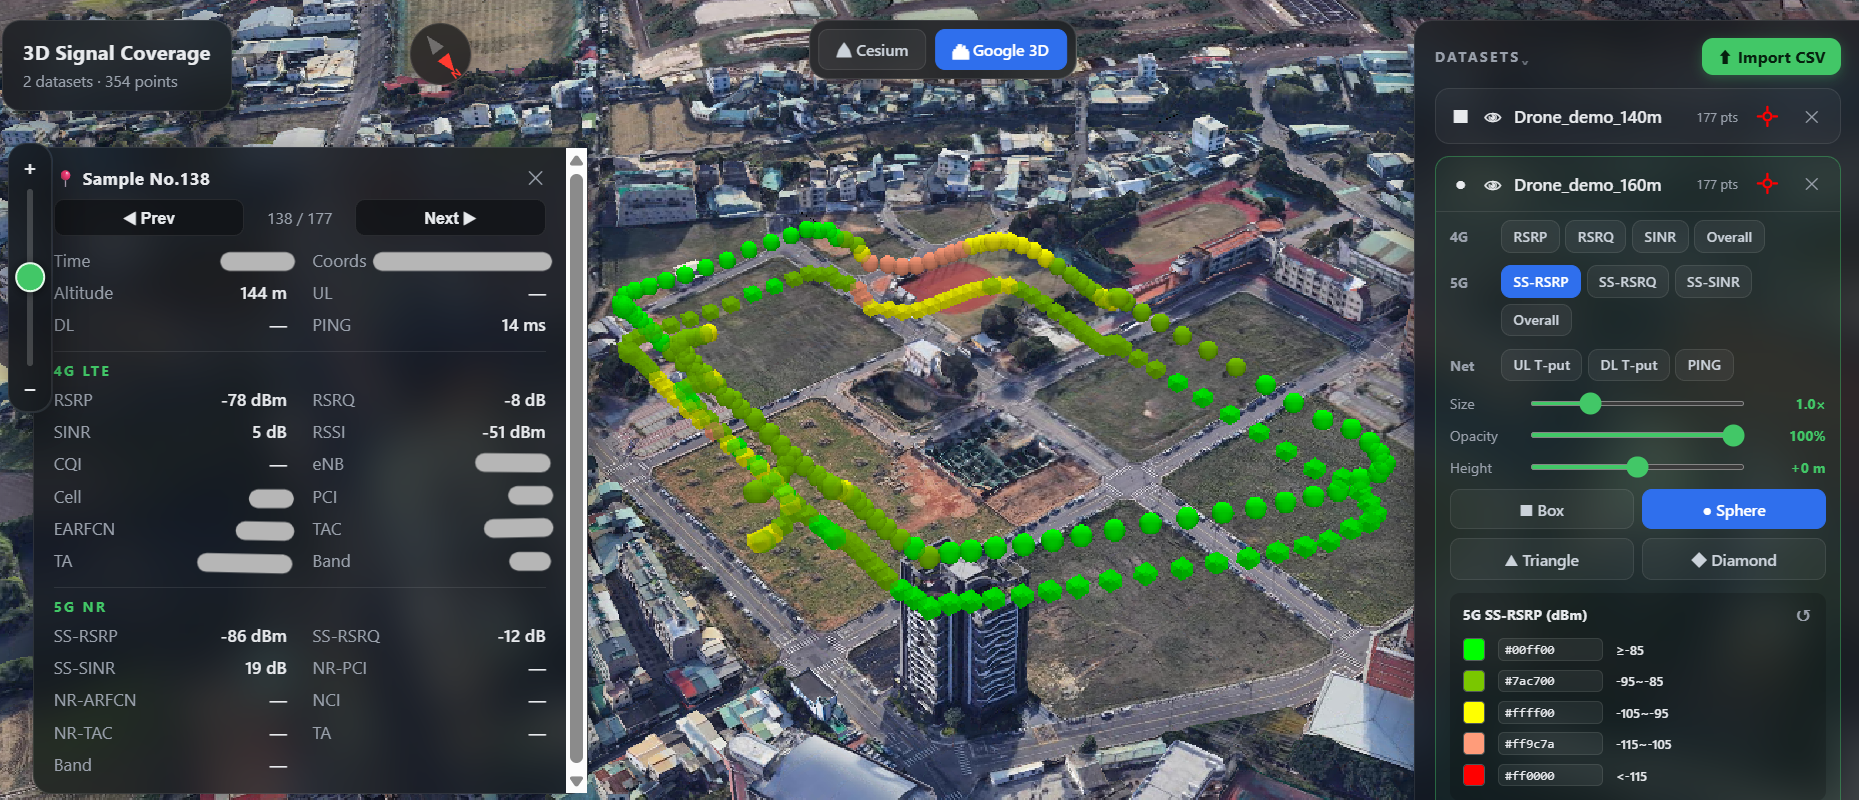Click the Import CSV button
Image resolution: width=1859 pixels, height=800 pixels.
click(1771, 57)
